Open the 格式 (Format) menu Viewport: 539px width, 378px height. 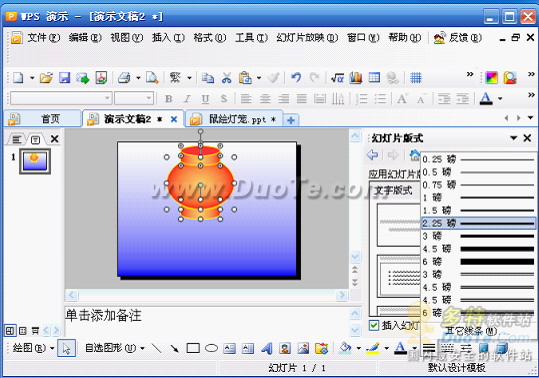tap(209, 37)
